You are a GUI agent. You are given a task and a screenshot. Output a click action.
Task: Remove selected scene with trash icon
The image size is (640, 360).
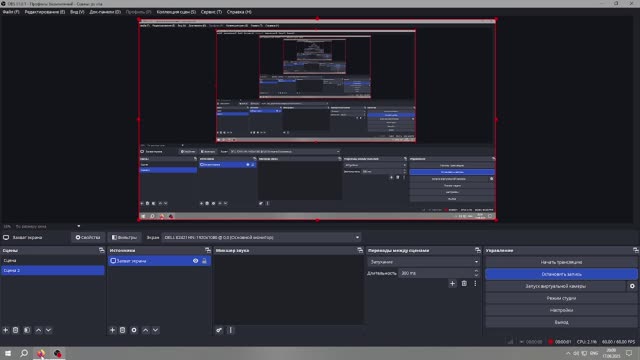click(16, 330)
